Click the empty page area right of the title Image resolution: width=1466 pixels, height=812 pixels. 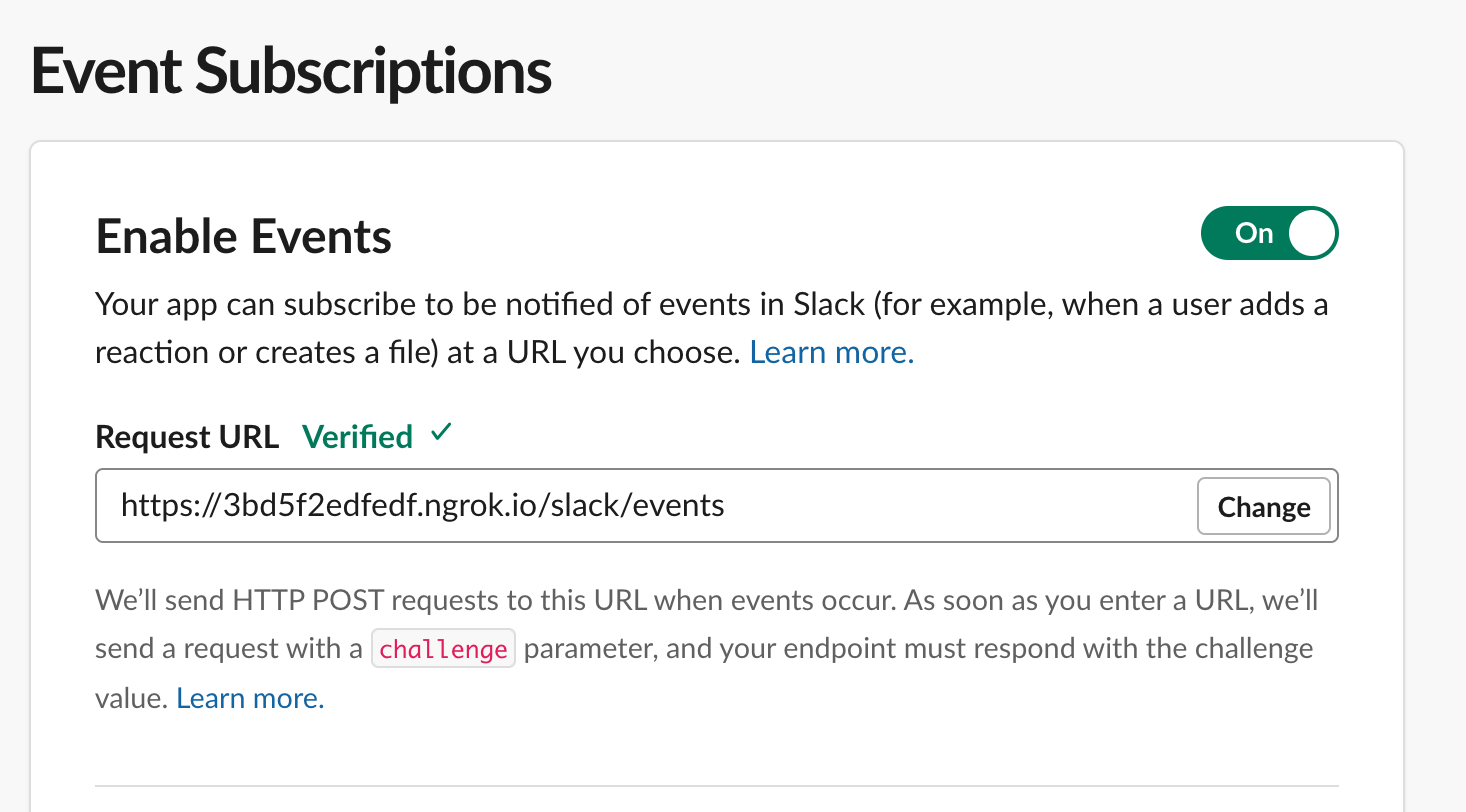[1000, 72]
